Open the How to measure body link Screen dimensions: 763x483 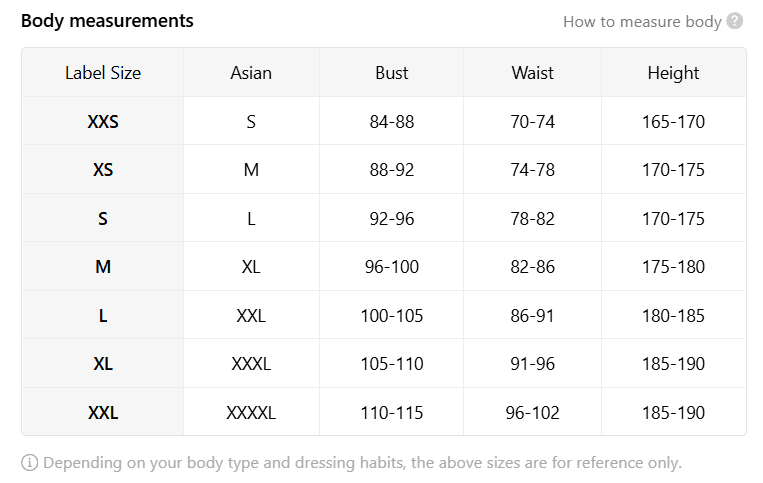(x=642, y=21)
